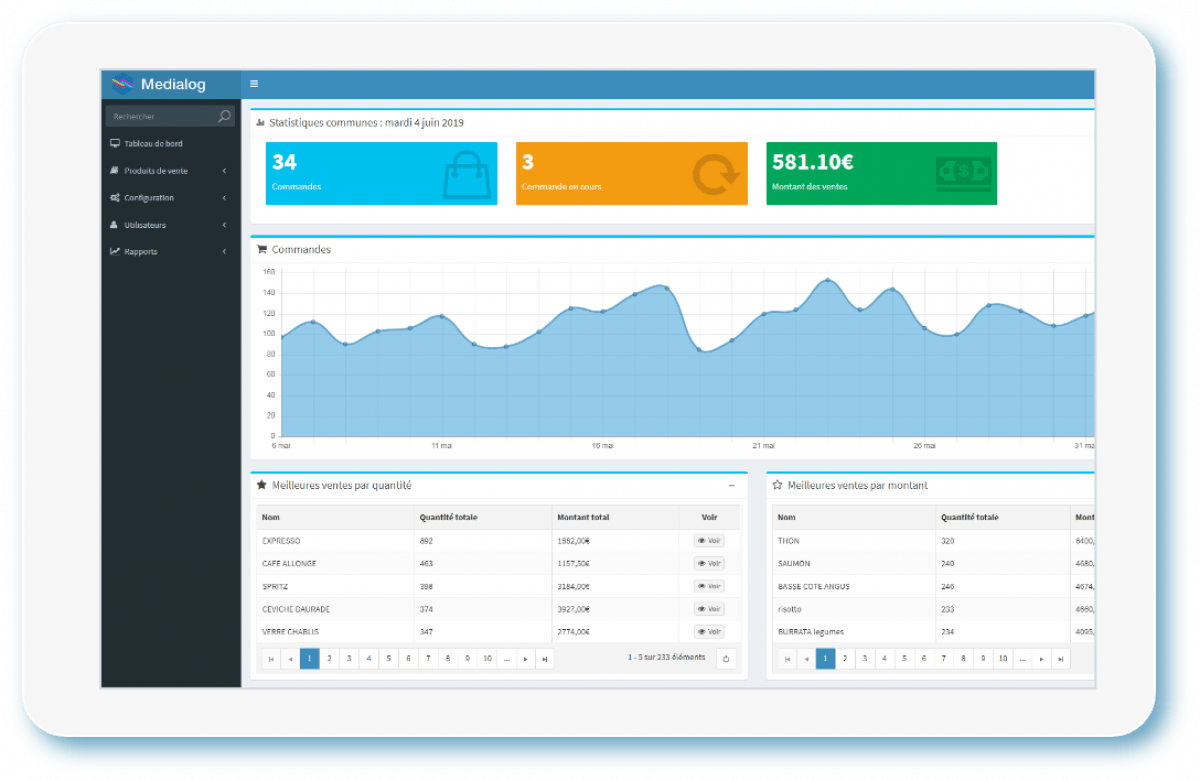
Task: Click the search magnifier icon
Action: tap(224, 116)
